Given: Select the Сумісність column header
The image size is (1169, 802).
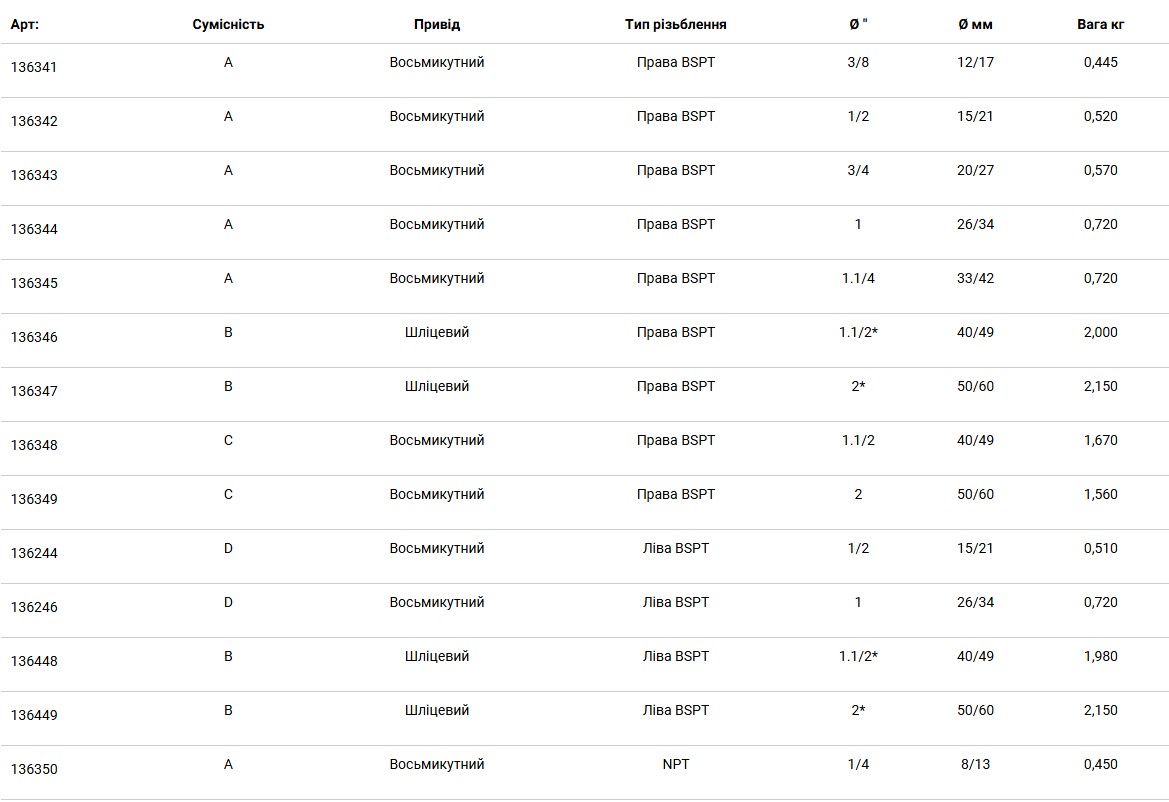Looking at the screenshot, I should 228,25.
